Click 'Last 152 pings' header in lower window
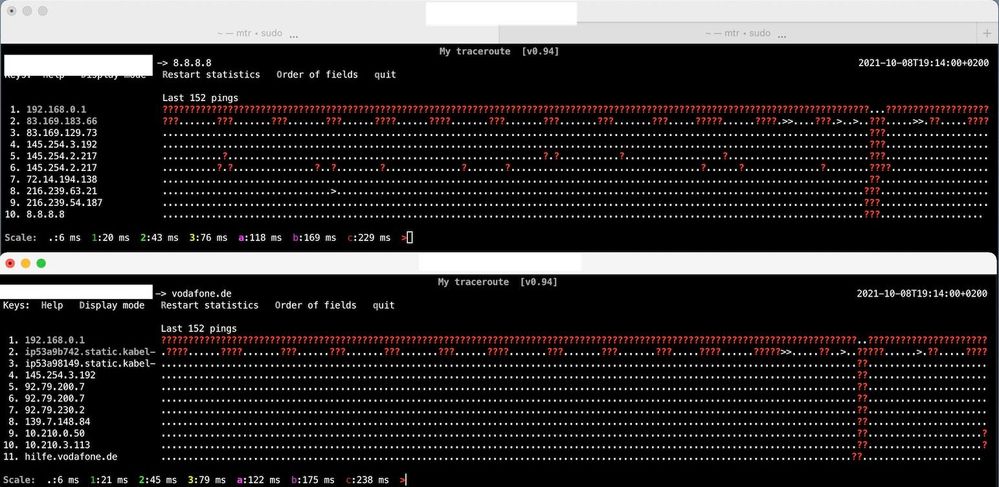Viewport: 999px width, 487px height. tap(199, 329)
